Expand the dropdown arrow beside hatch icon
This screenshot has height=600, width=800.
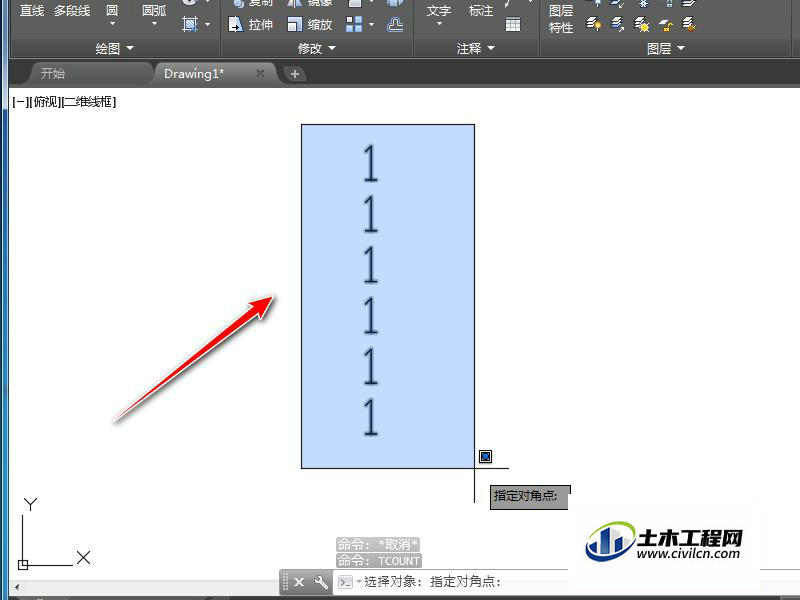click(x=208, y=24)
